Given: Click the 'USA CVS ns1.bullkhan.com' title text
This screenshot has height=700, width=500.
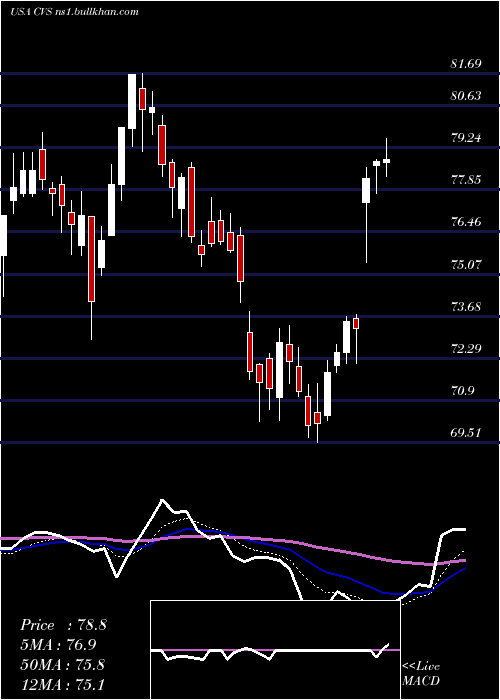Looking at the screenshot, I should coord(75,12).
